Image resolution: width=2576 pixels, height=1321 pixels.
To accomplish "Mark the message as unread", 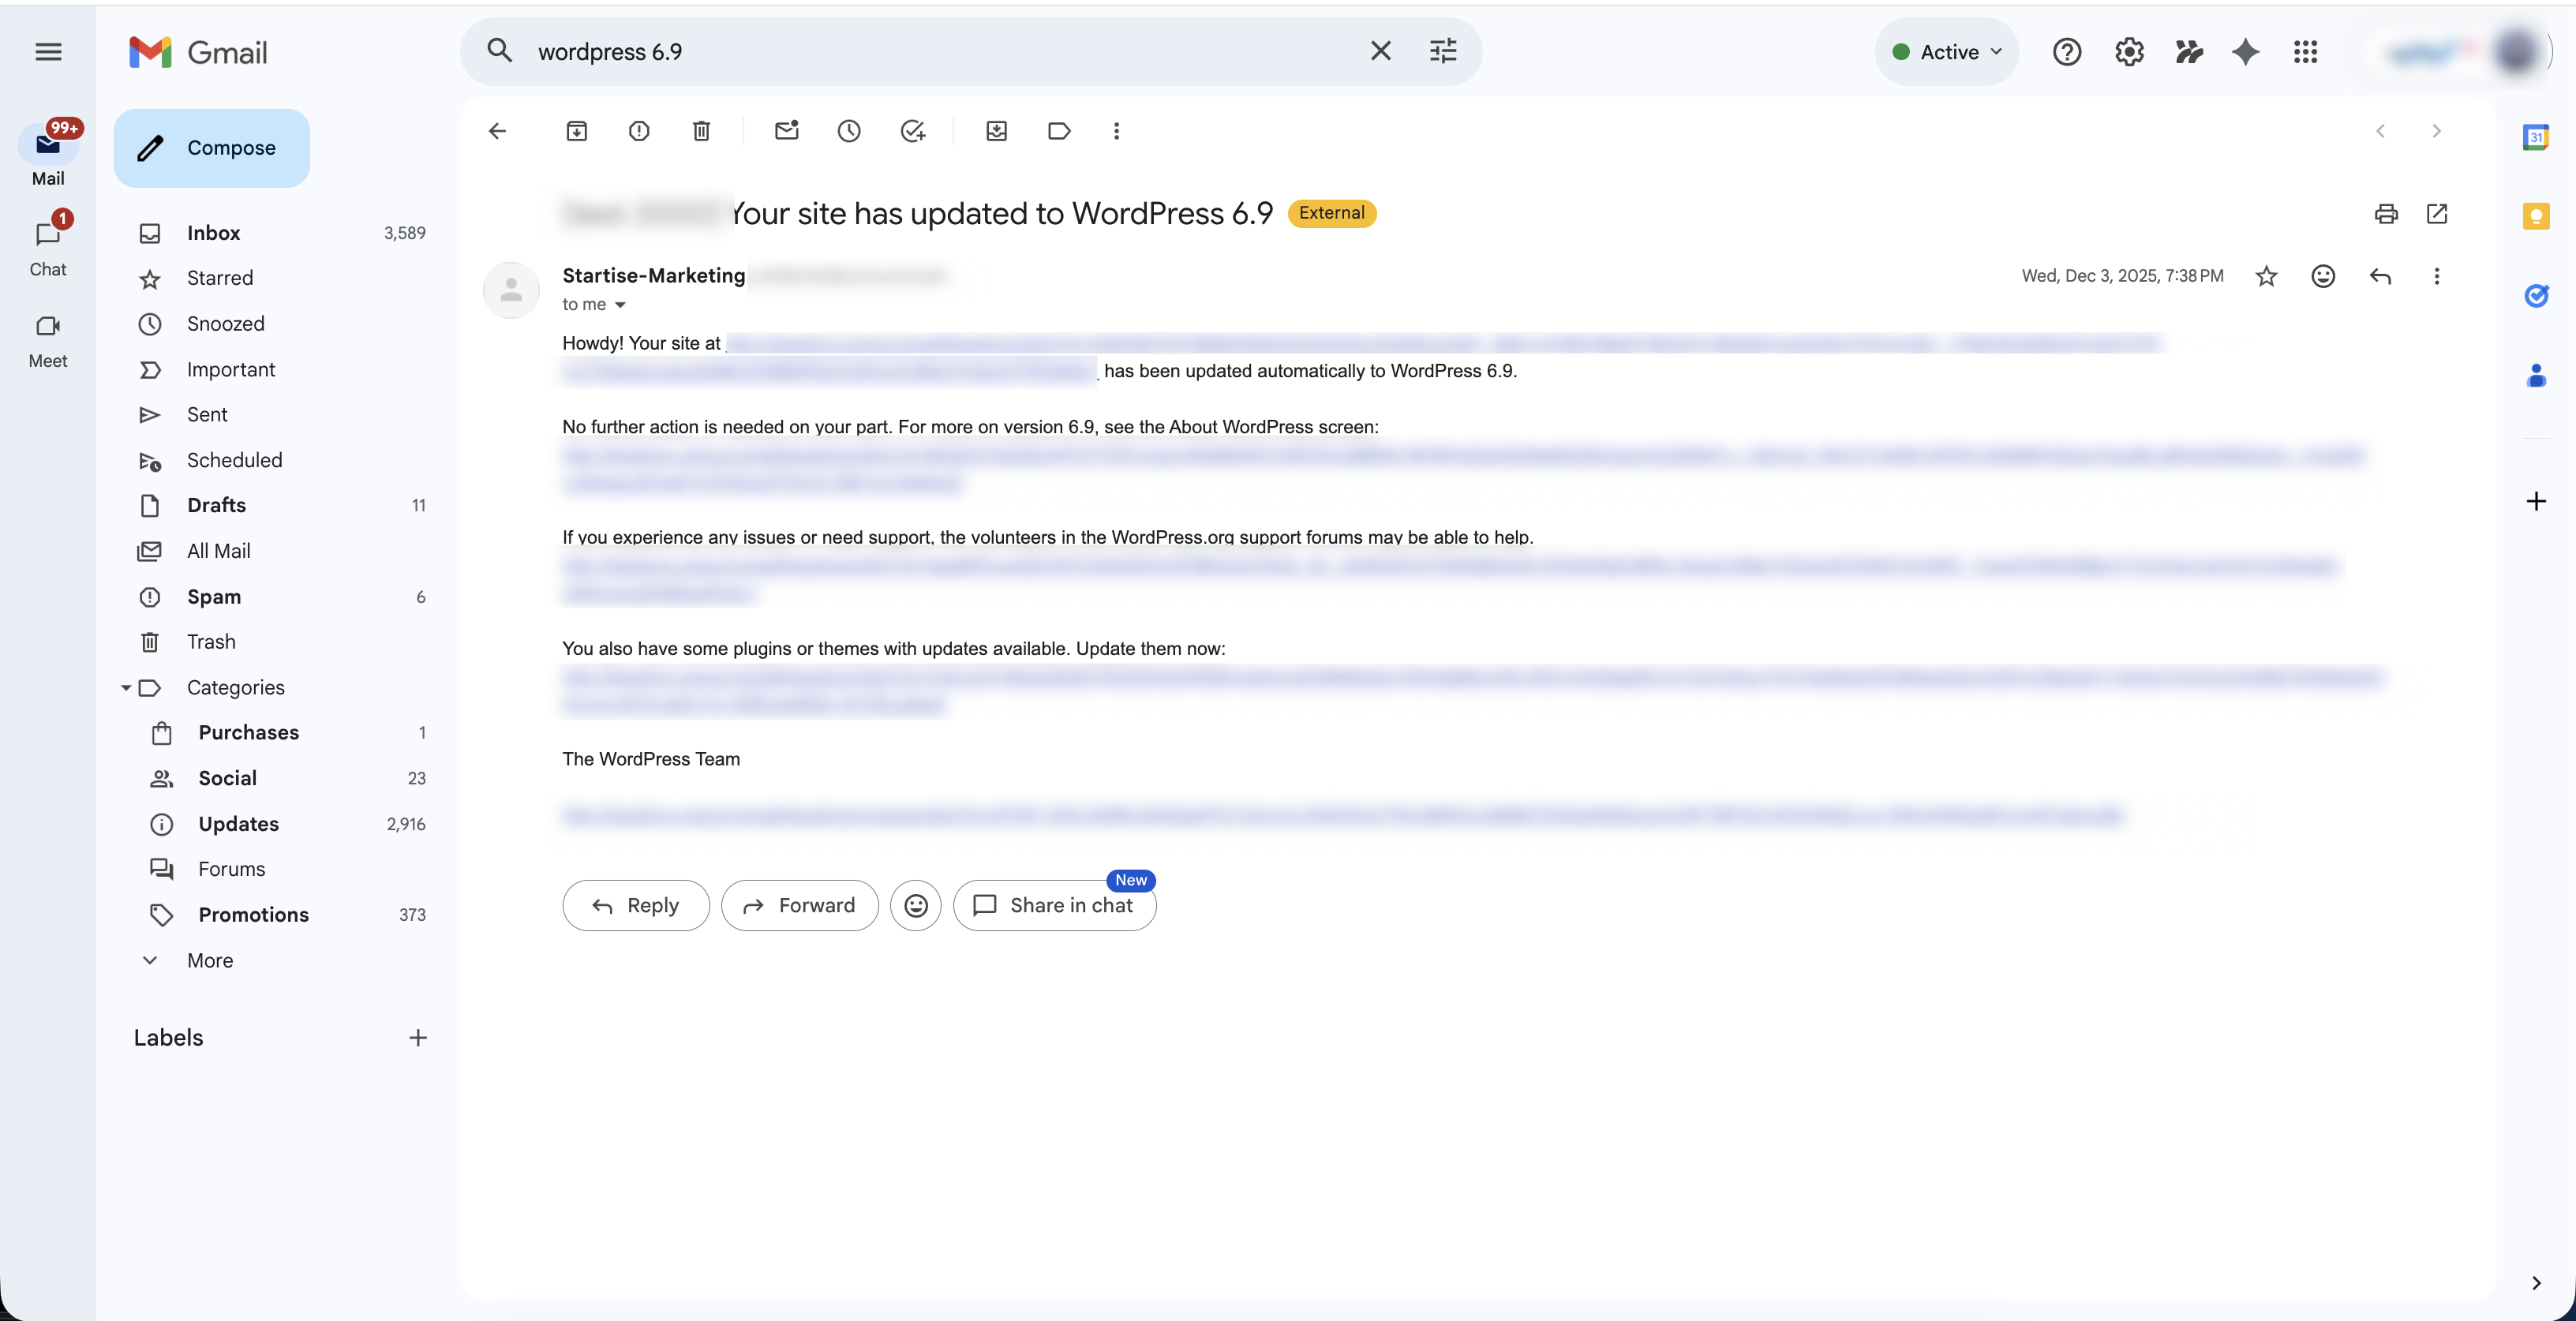I will tap(787, 131).
